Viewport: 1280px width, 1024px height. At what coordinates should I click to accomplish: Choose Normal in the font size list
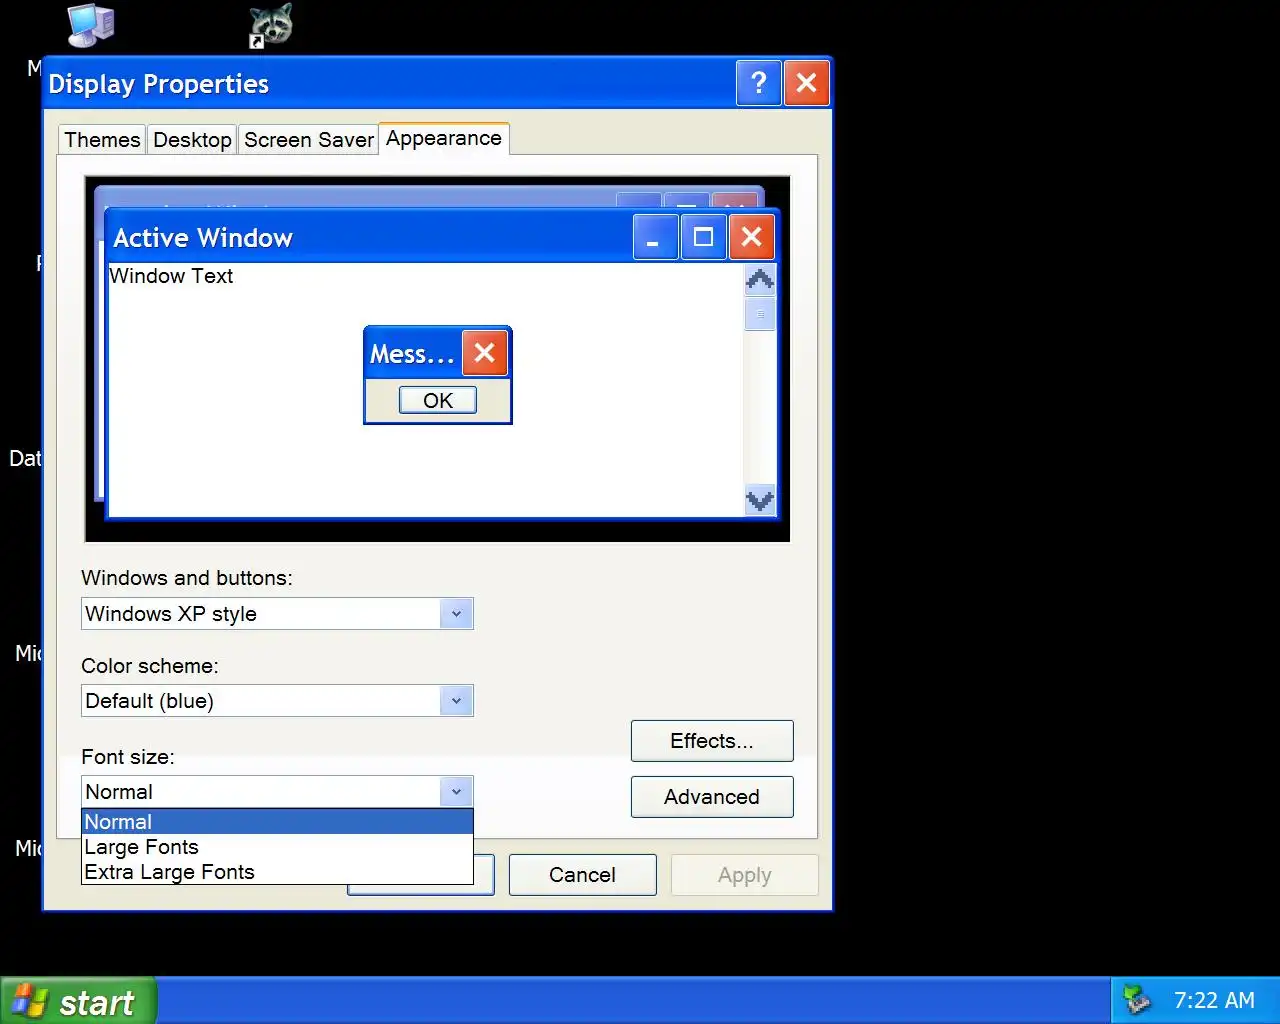[277, 822]
